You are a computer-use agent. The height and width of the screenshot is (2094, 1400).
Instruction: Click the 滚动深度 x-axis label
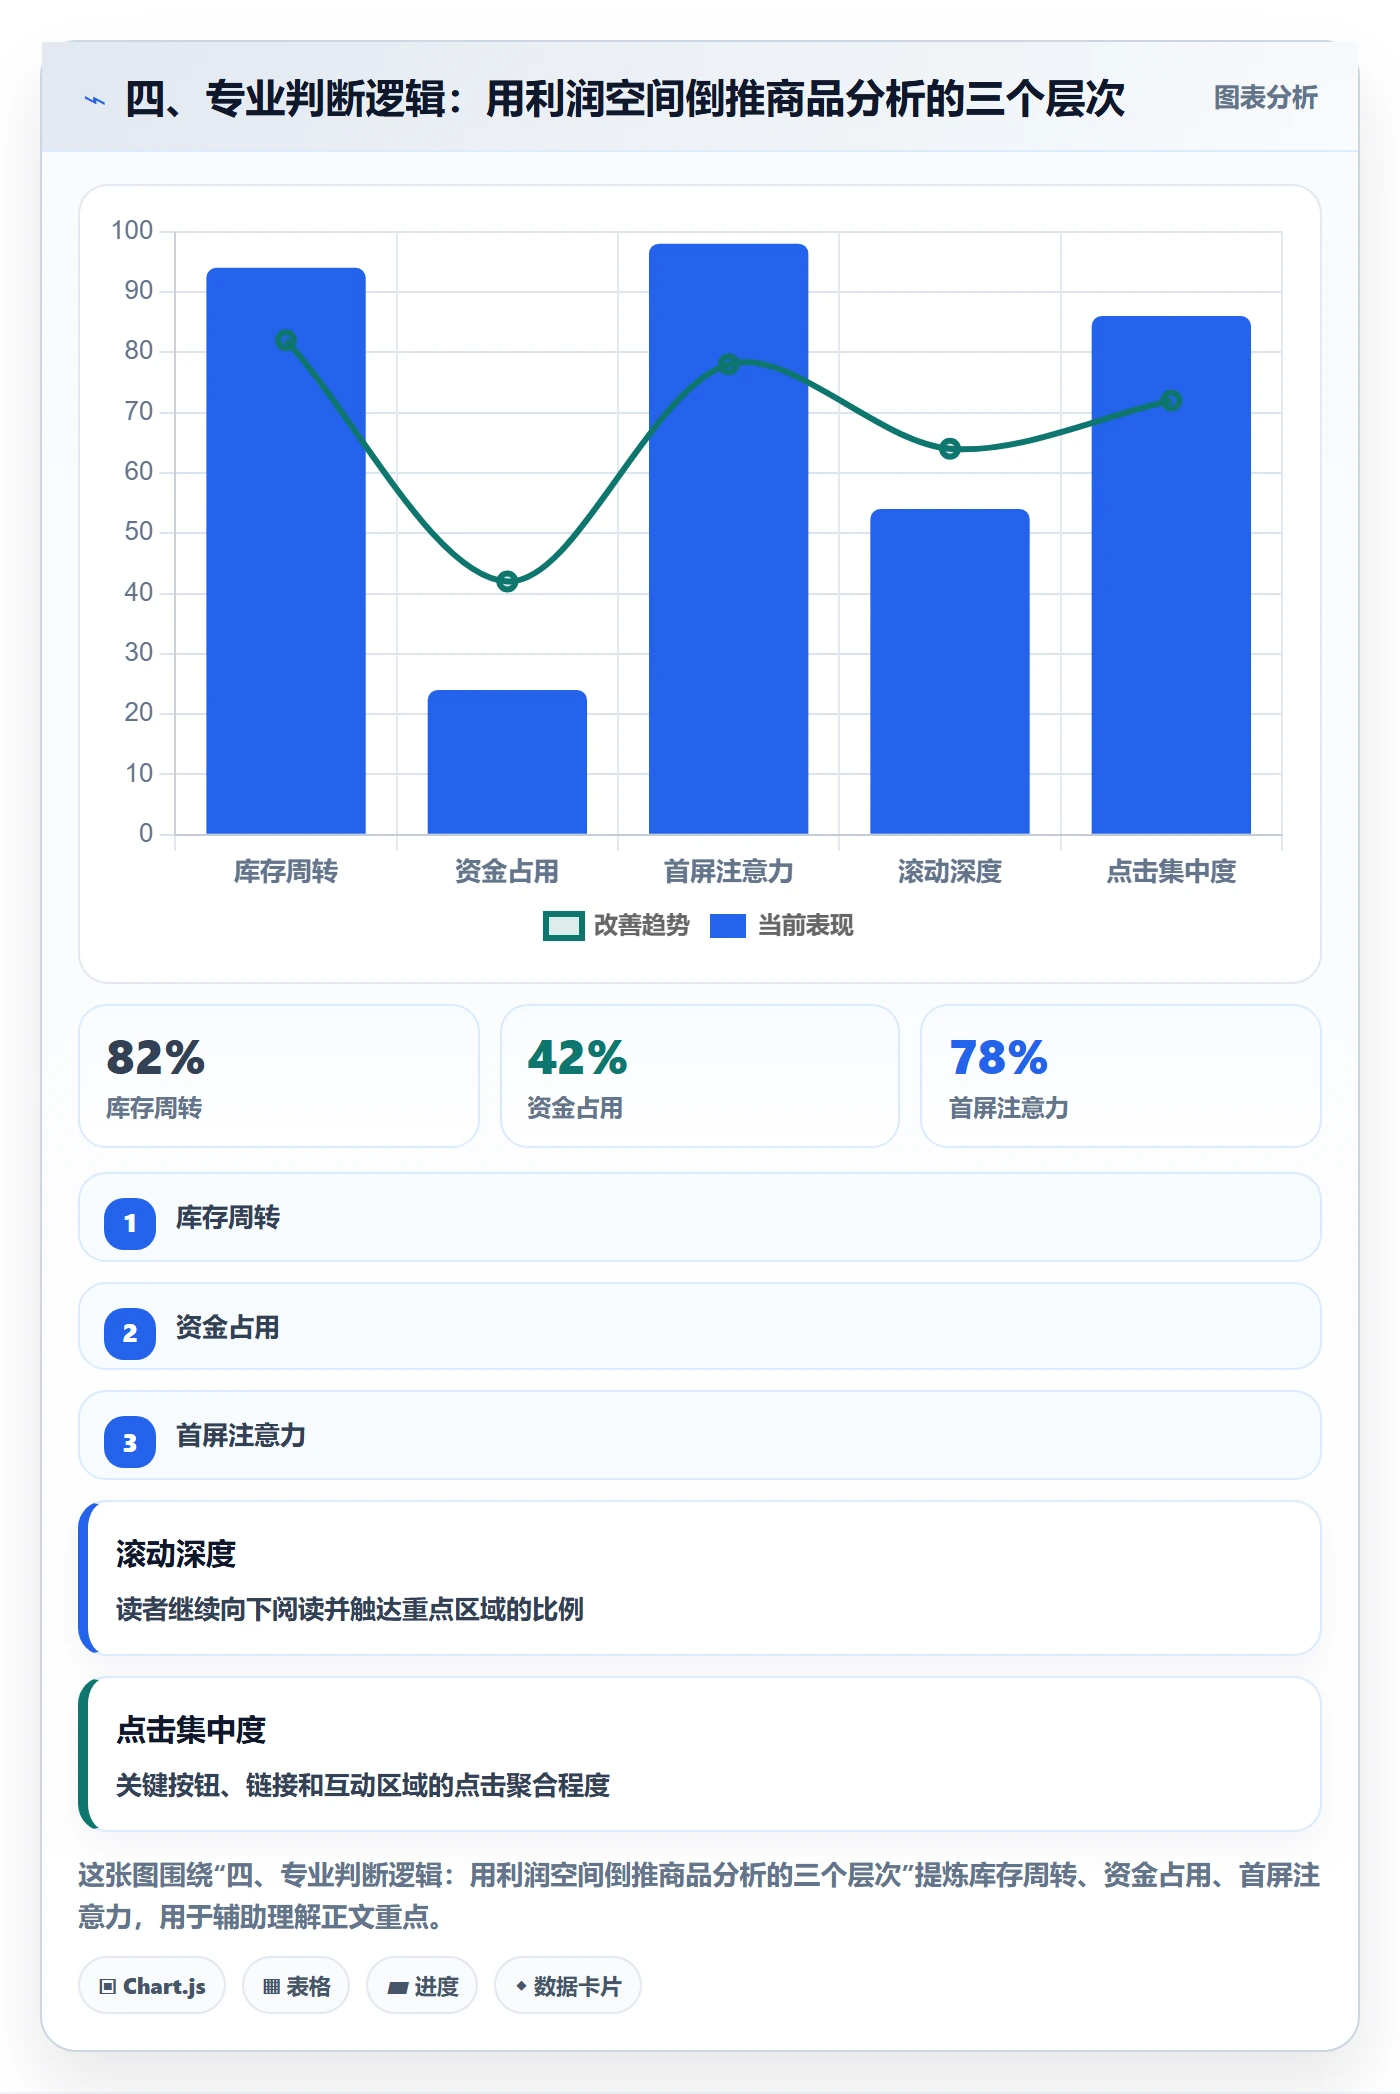click(x=950, y=872)
